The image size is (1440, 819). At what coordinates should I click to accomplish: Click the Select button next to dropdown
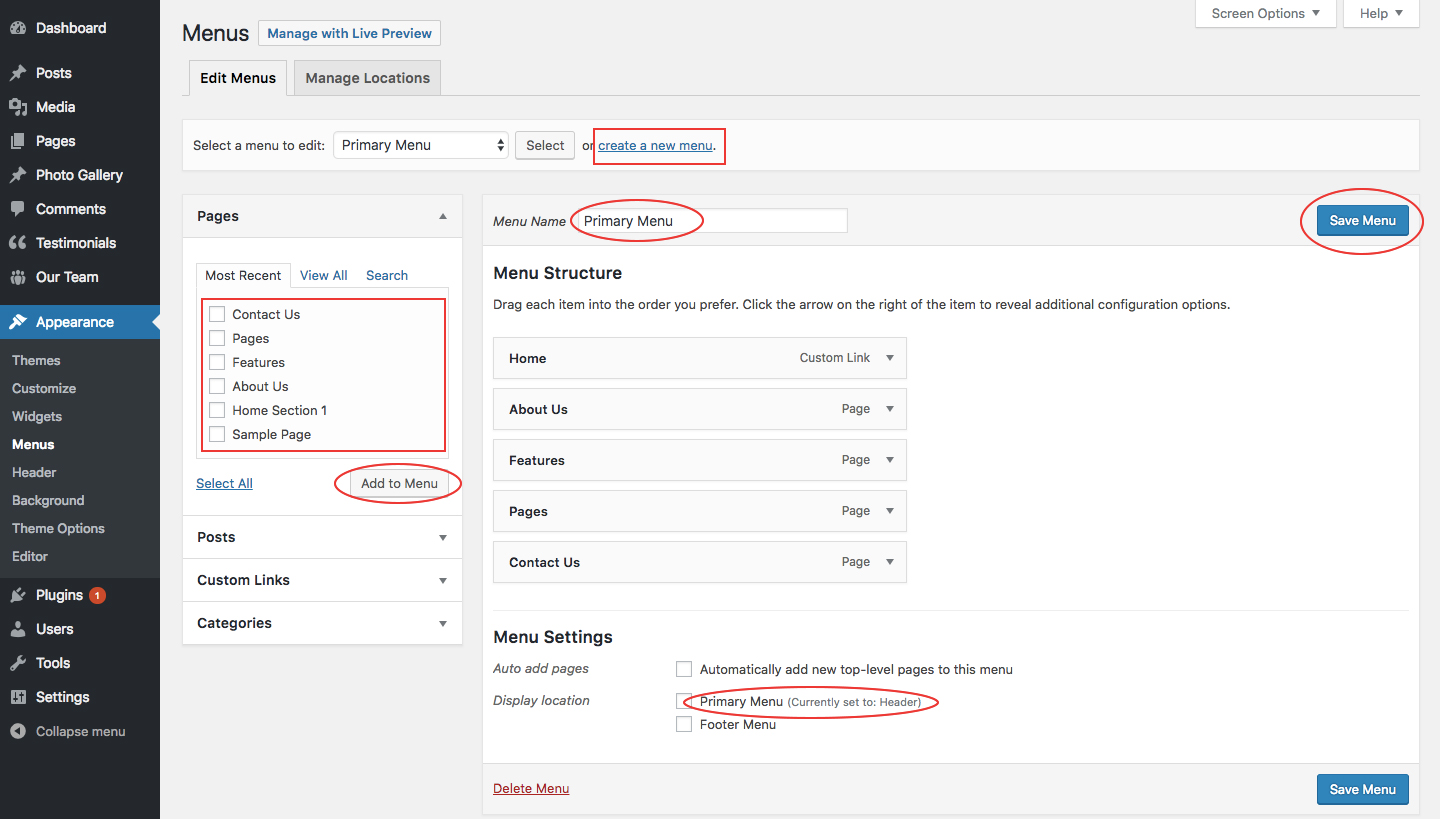[545, 145]
